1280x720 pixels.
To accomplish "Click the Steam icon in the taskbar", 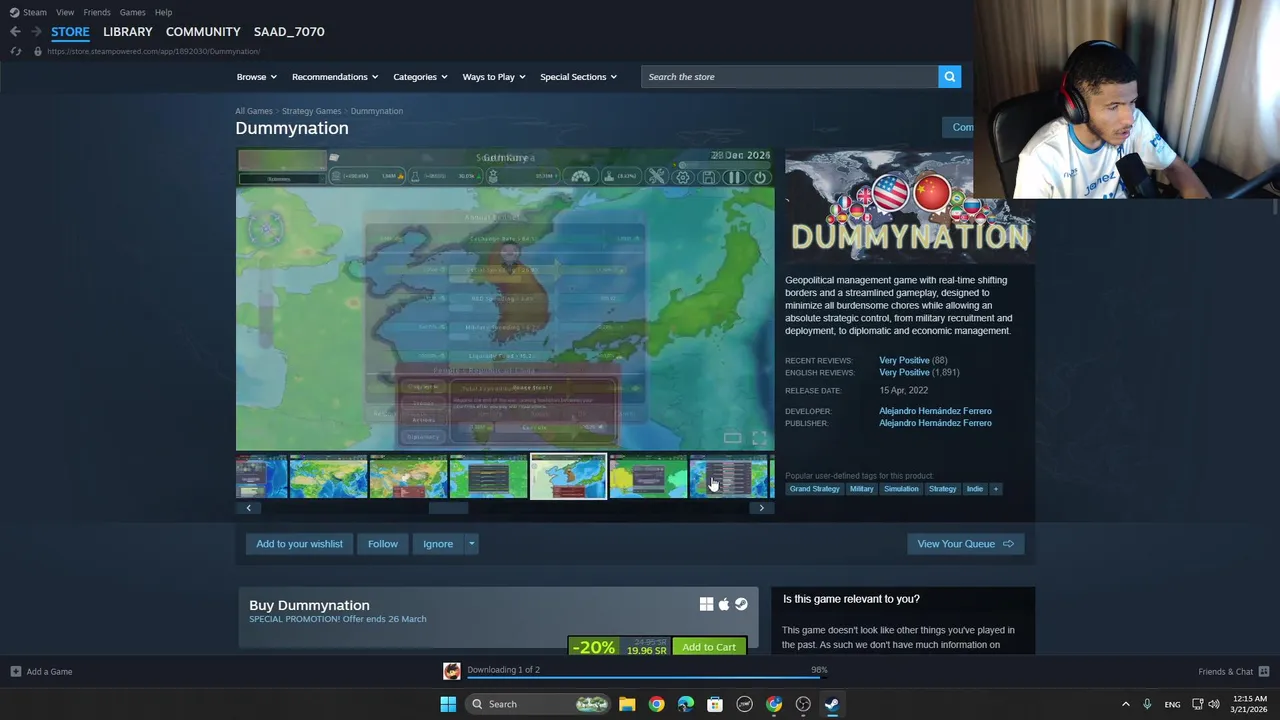I will click(x=832, y=704).
